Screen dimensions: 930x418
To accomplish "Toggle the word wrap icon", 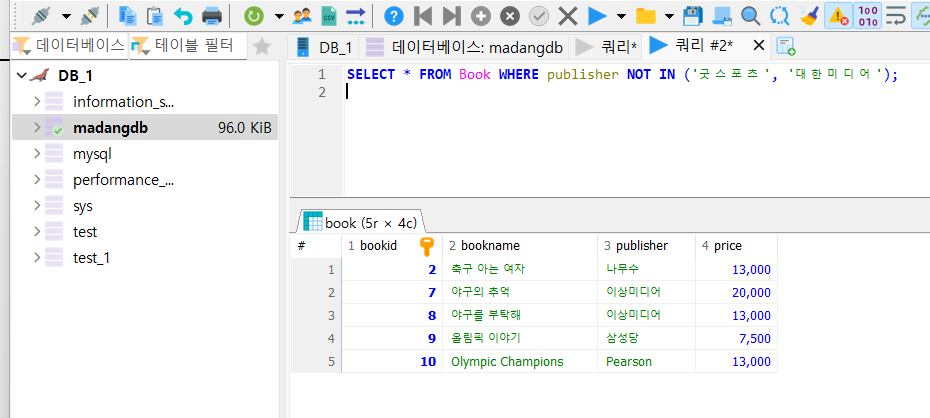I will (896, 16).
